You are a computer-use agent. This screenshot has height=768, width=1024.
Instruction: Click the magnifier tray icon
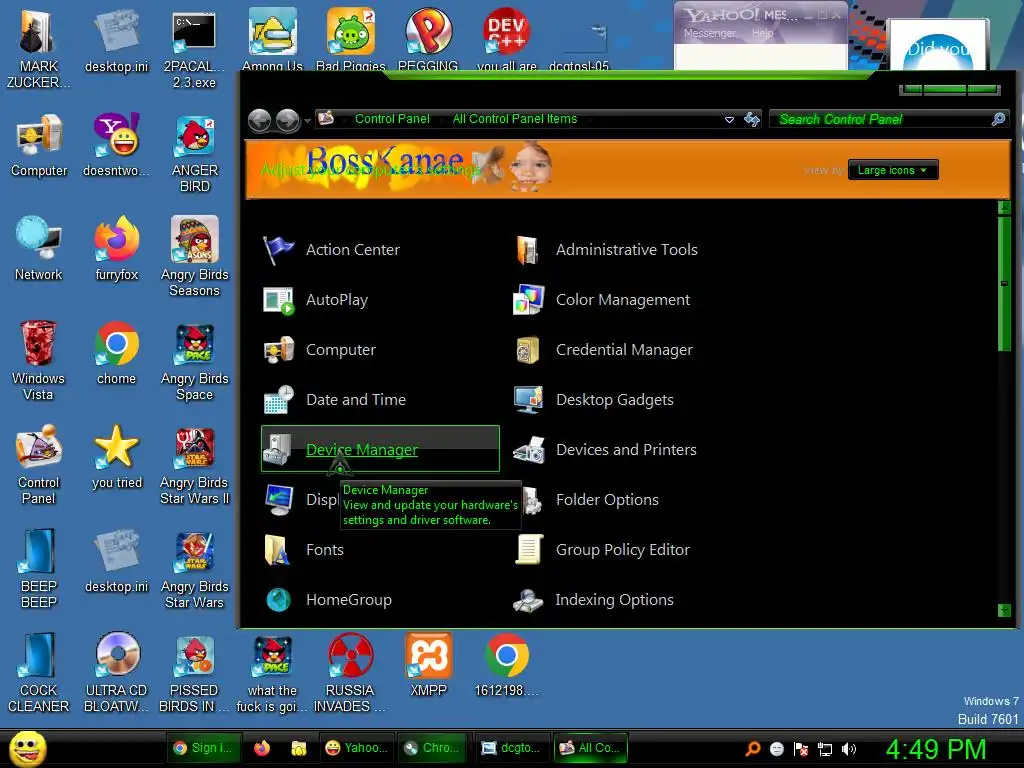click(753, 749)
